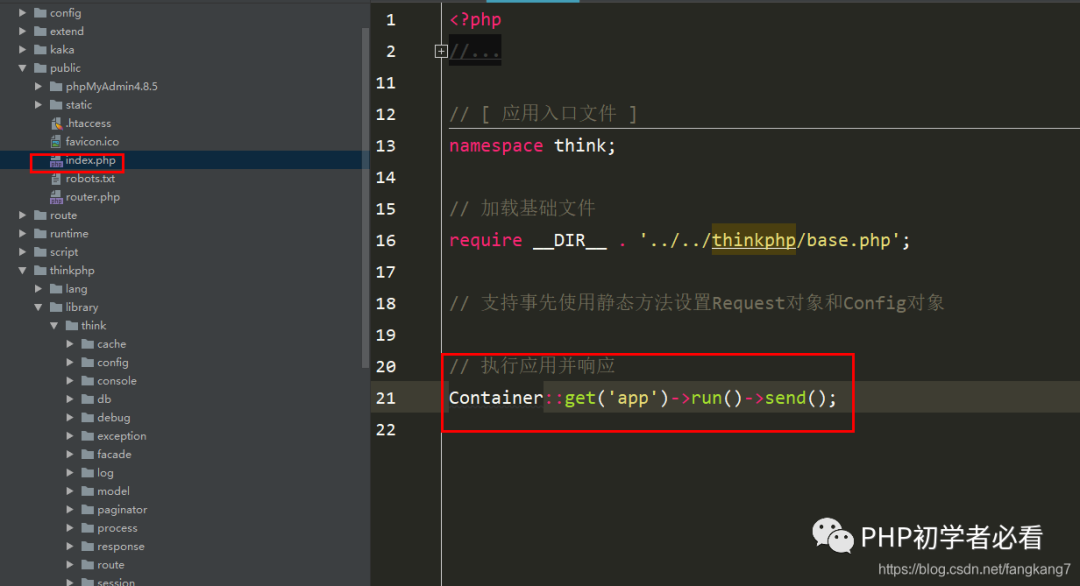This screenshot has width=1080, height=586.
Task: Click line number 16 in the gutter
Action: tap(386, 240)
